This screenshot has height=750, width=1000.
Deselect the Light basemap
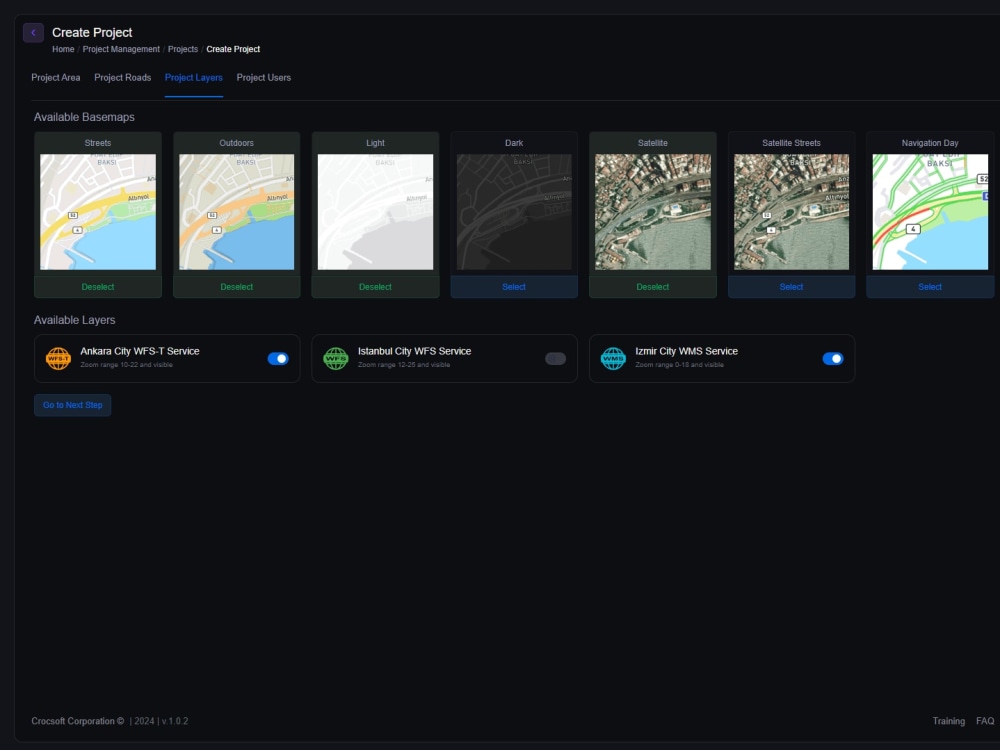click(x=375, y=287)
